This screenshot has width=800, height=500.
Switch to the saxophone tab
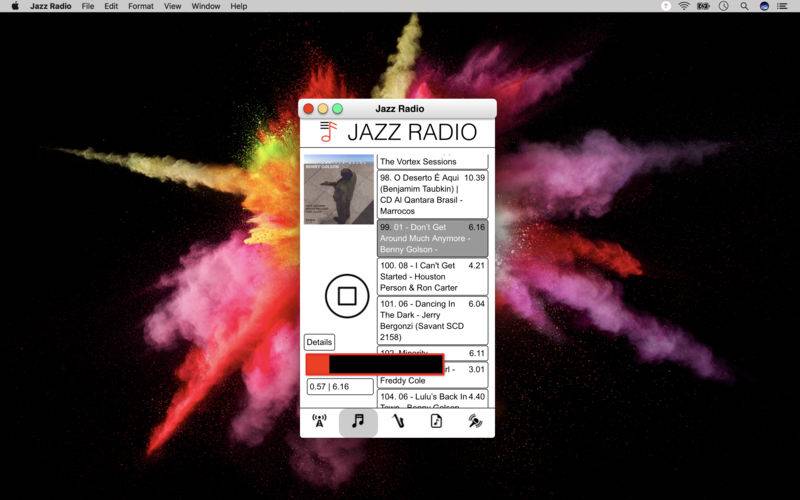pos(398,421)
